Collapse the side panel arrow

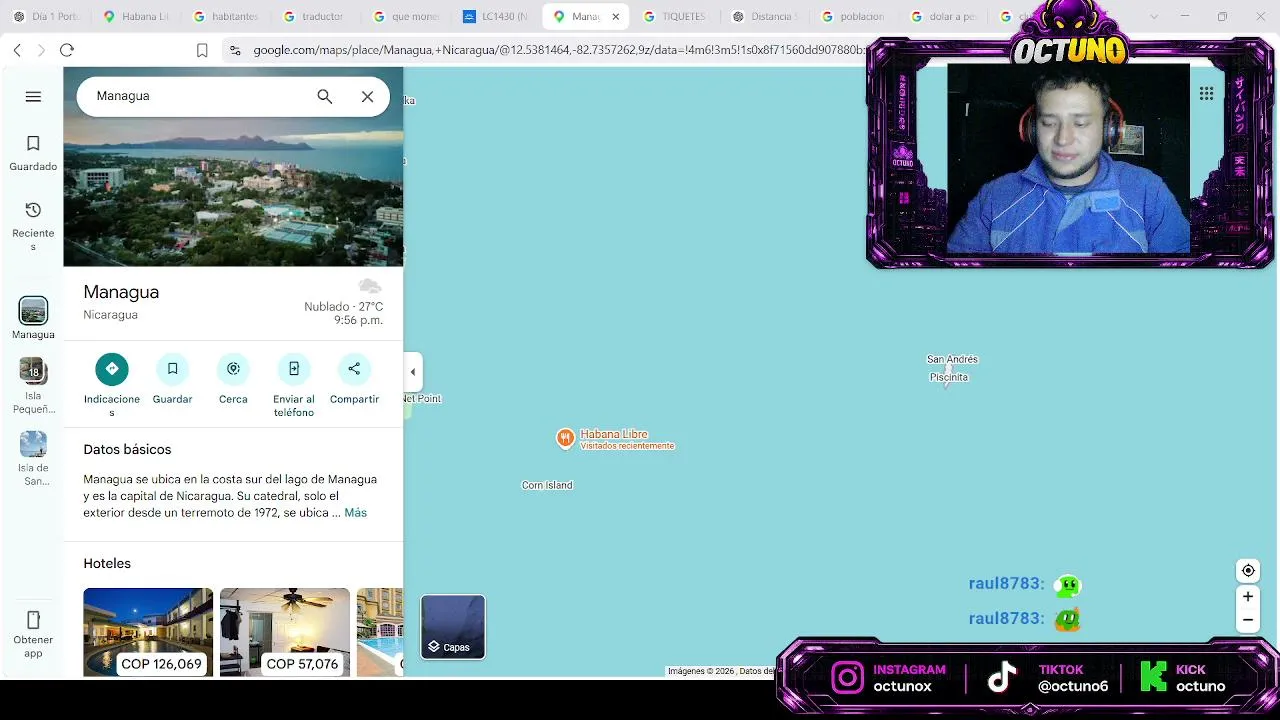[413, 372]
